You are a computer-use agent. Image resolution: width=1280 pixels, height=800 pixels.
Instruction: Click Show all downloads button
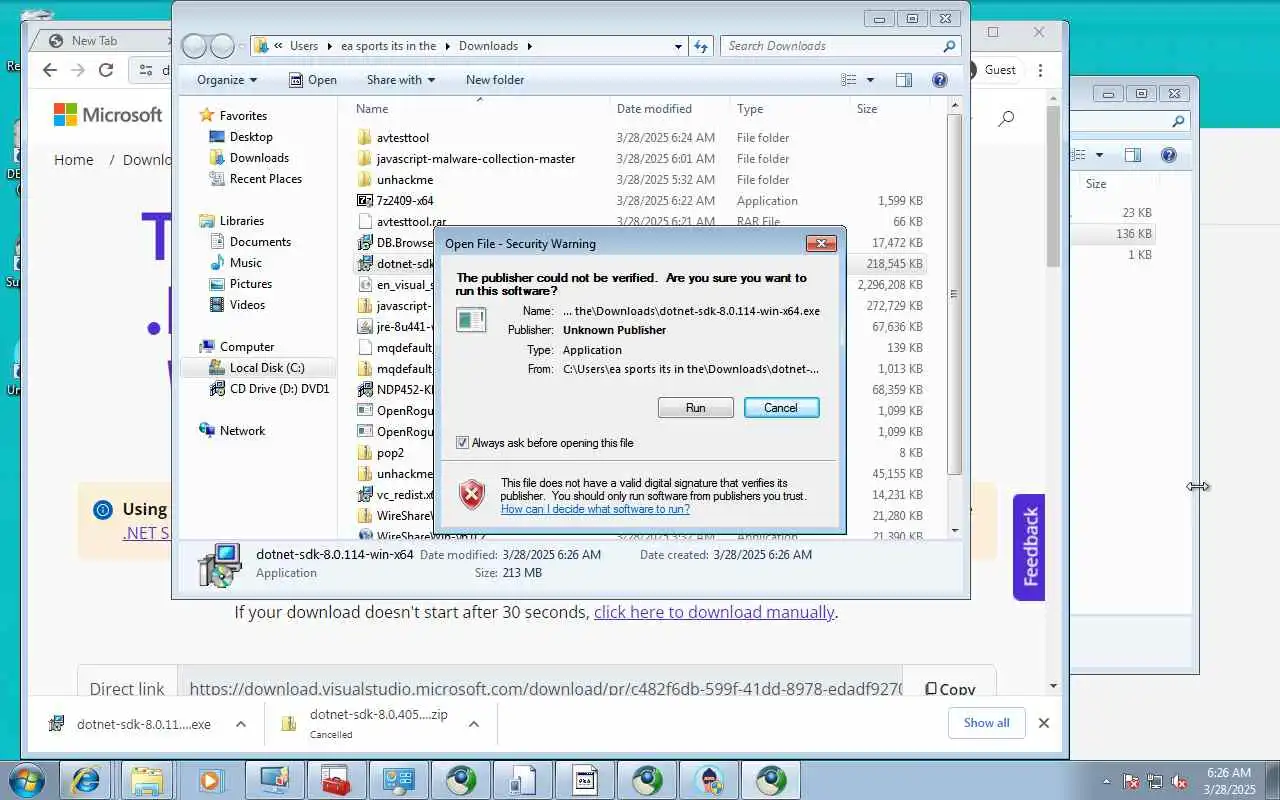click(986, 723)
